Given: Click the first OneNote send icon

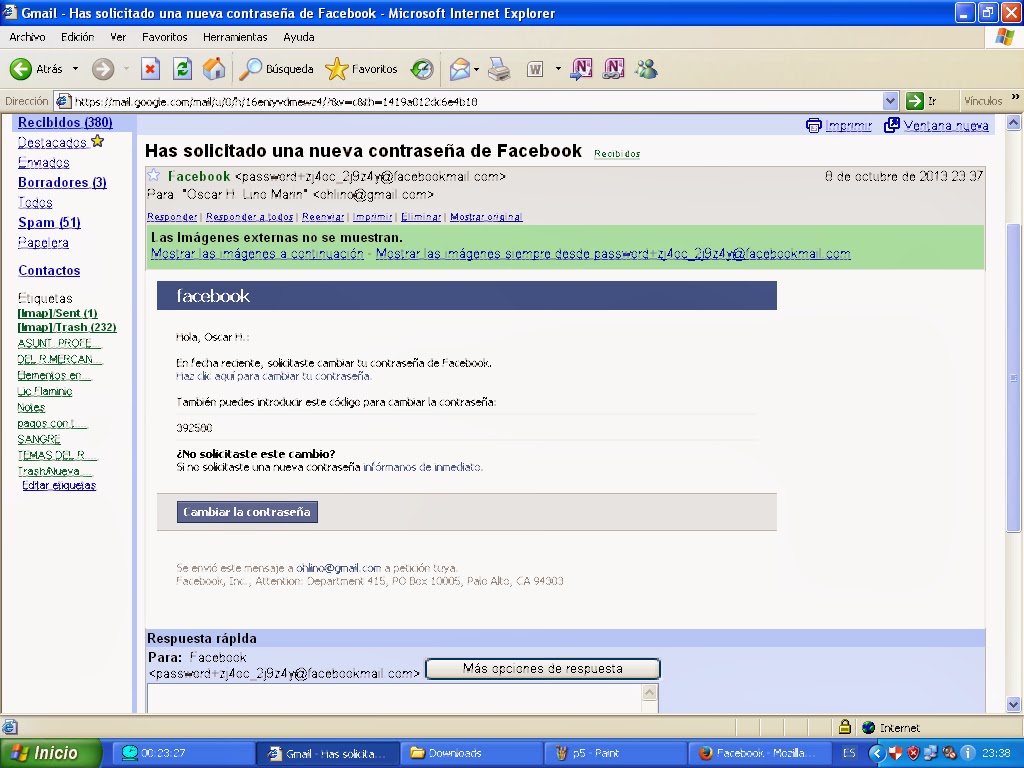Looking at the screenshot, I should coord(581,69).
